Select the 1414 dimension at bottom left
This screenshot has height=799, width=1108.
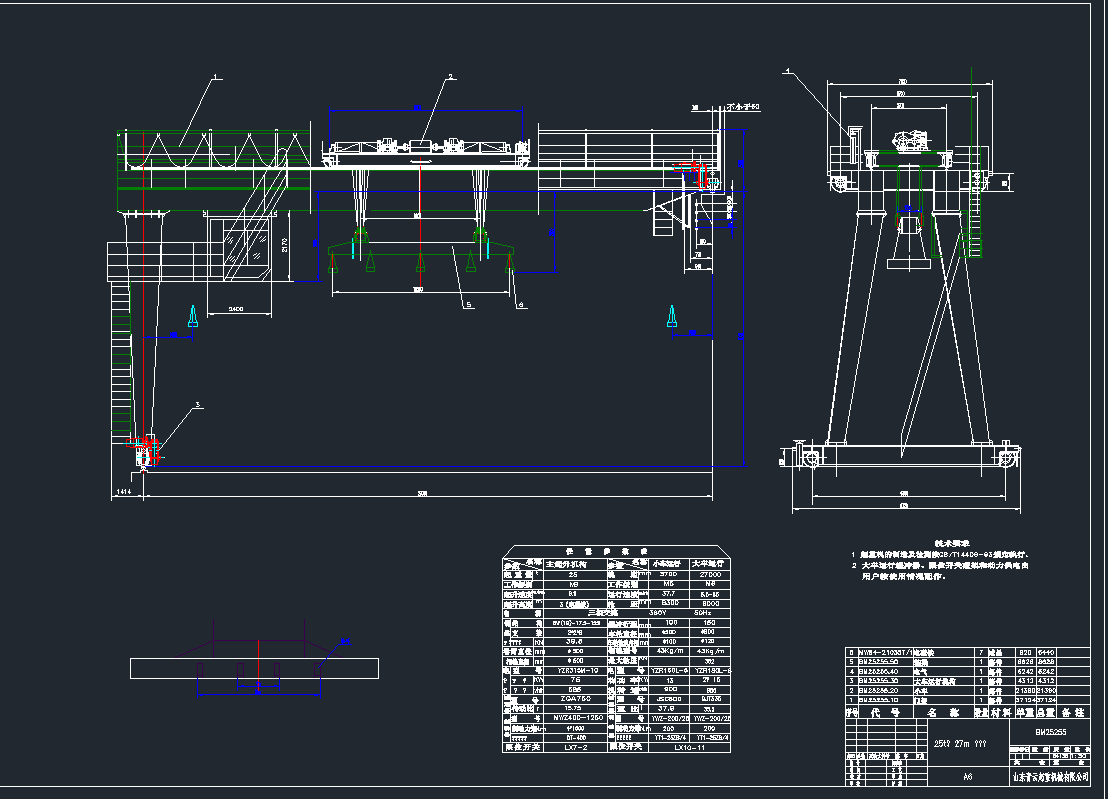(x=124, y=492)
